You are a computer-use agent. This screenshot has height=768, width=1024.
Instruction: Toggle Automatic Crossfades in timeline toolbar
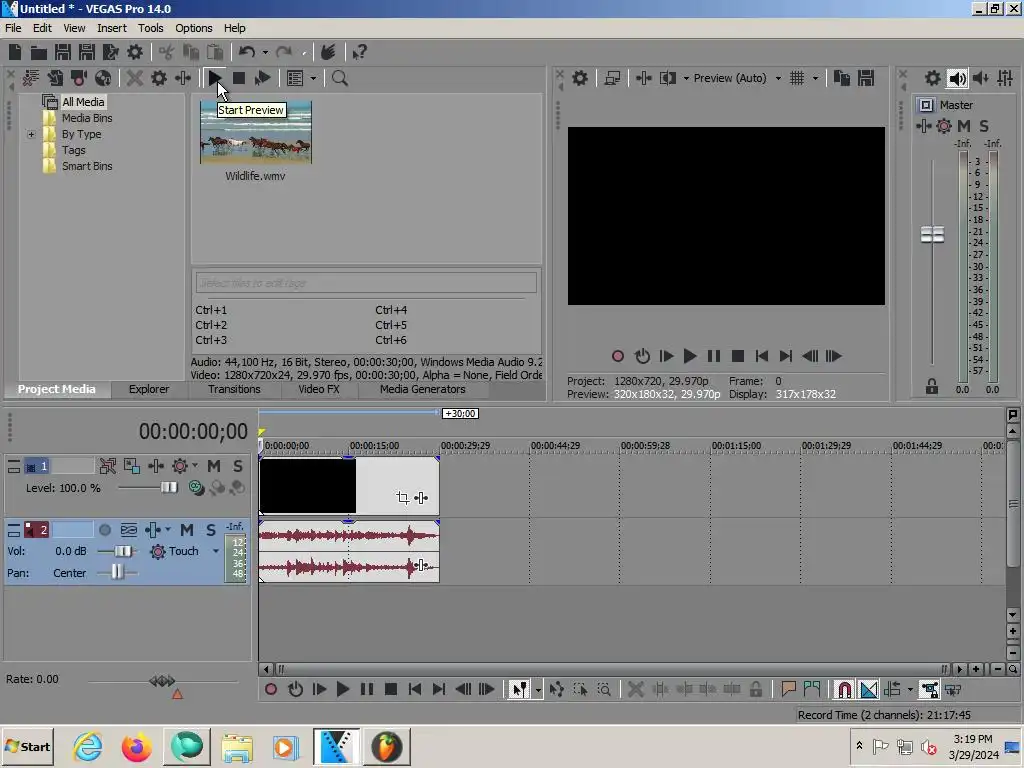[869, 689]
